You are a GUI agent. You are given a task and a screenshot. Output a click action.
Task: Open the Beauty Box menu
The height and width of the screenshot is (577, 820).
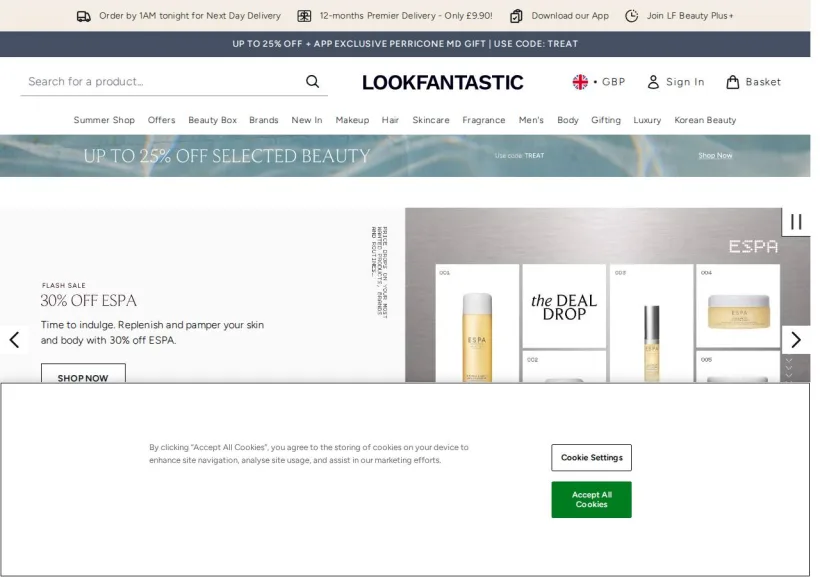coord(212,120)
